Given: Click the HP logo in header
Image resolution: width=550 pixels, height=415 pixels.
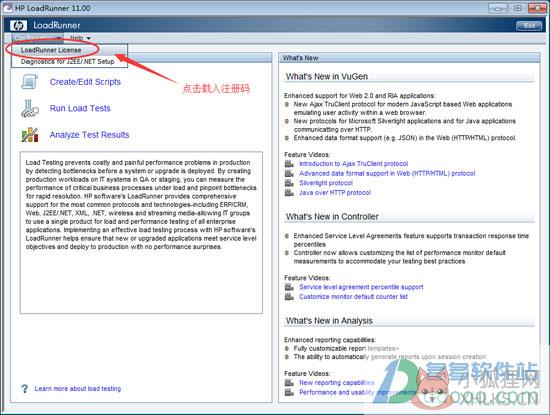Looking at the screenshot, I should [18, 25].
